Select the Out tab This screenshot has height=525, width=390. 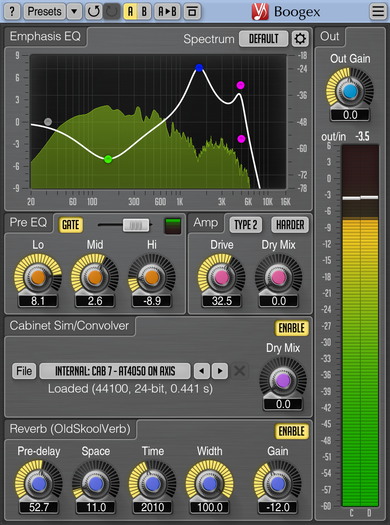pyautogui.click(x=330, y=36)
